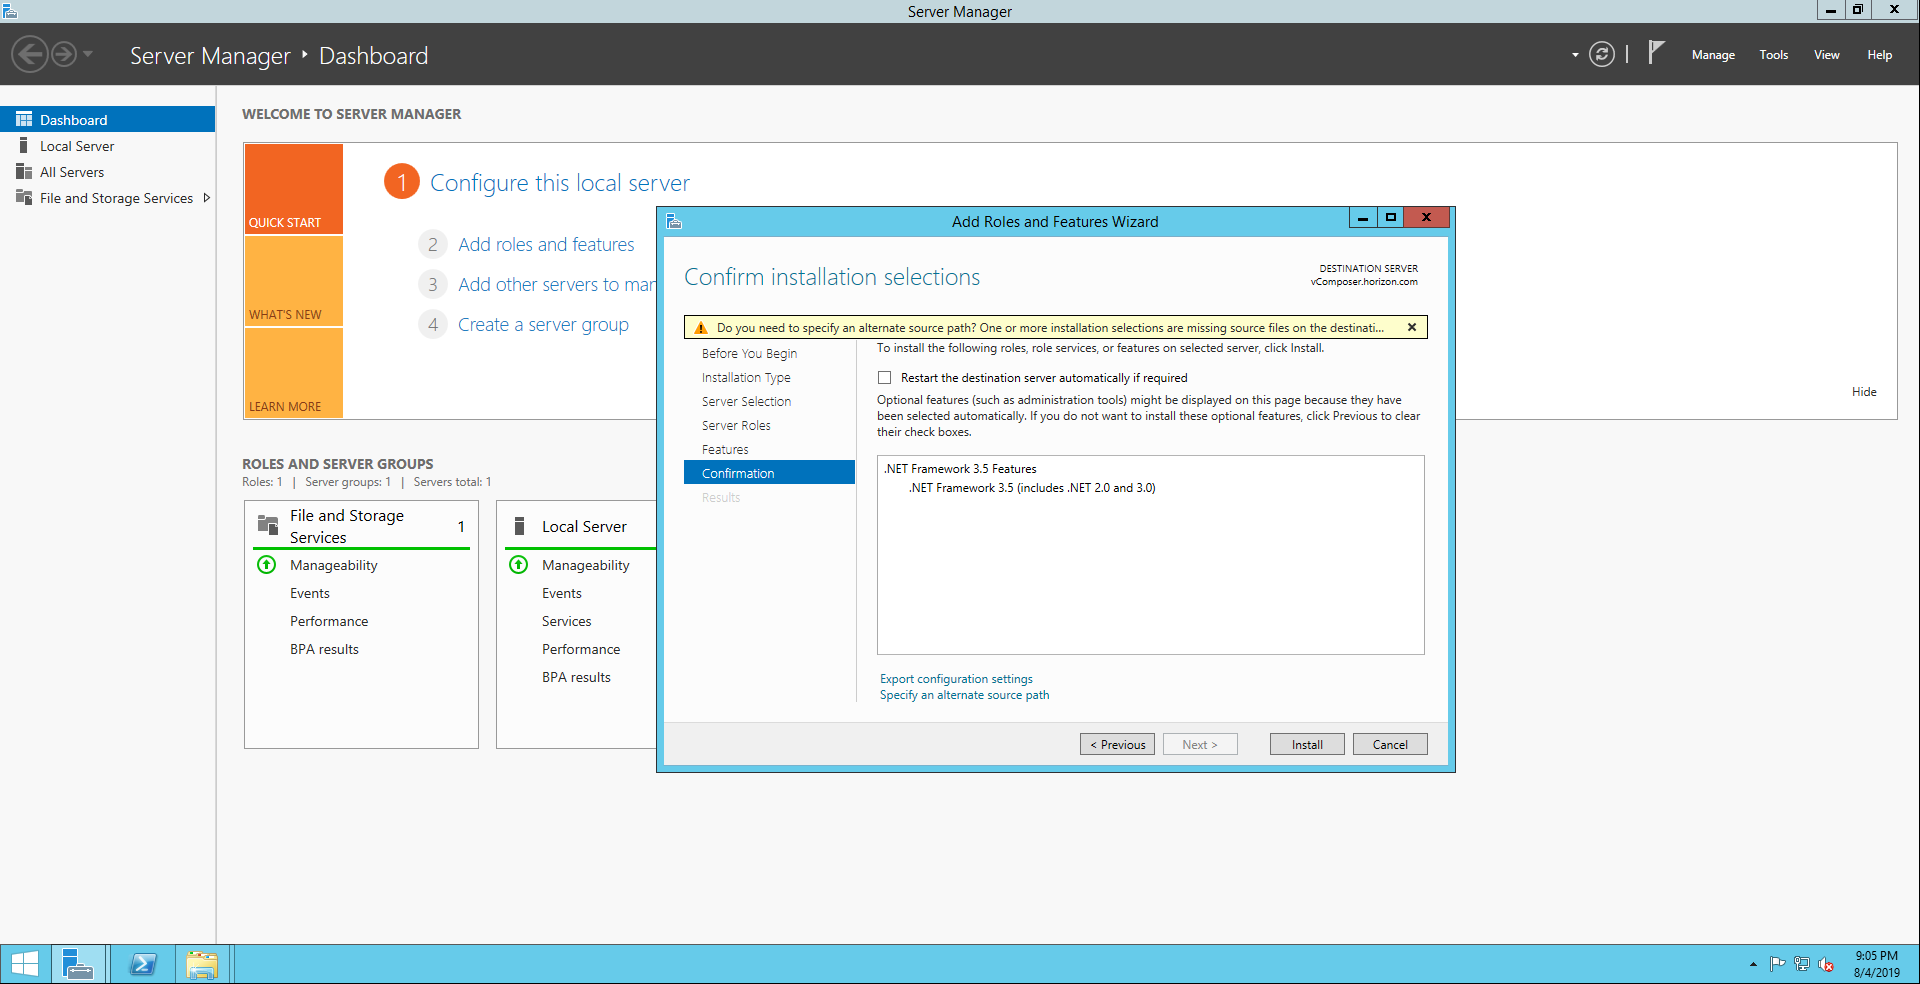The image size is (1920, 984).
Task: Click the Refresh icon in header
Action: [1601, 55]
